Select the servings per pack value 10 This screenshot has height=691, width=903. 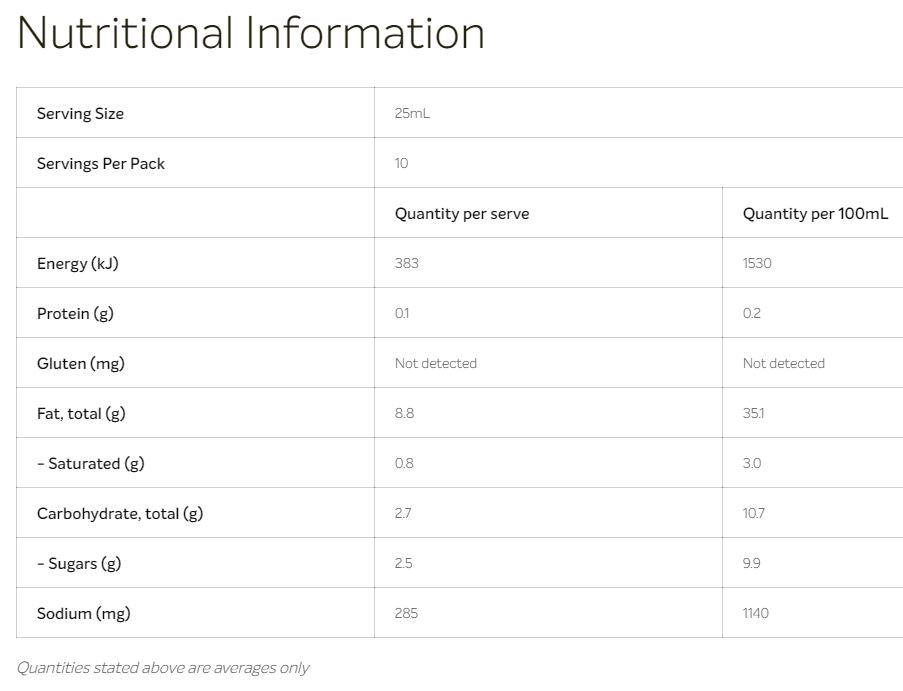coord(401,163)
